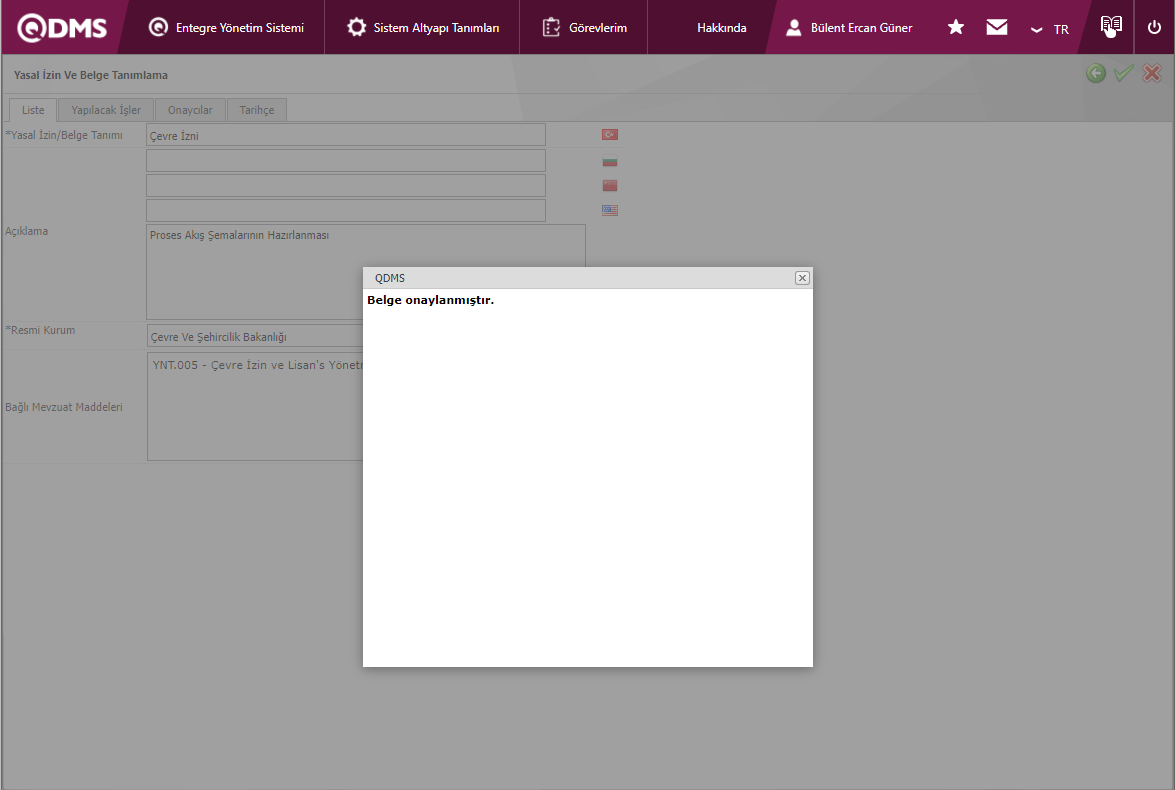This screenshot has width=1175, height=790.
Task: Click the green back arrow icon
Action: click(x=1096, y=73)
